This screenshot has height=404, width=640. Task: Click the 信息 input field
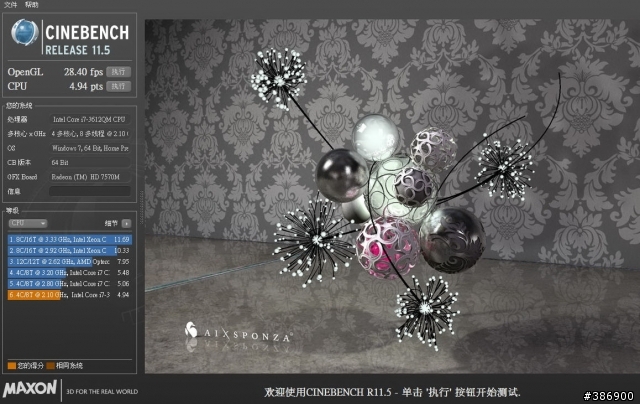pyautogui.click(x=90, y=191)
